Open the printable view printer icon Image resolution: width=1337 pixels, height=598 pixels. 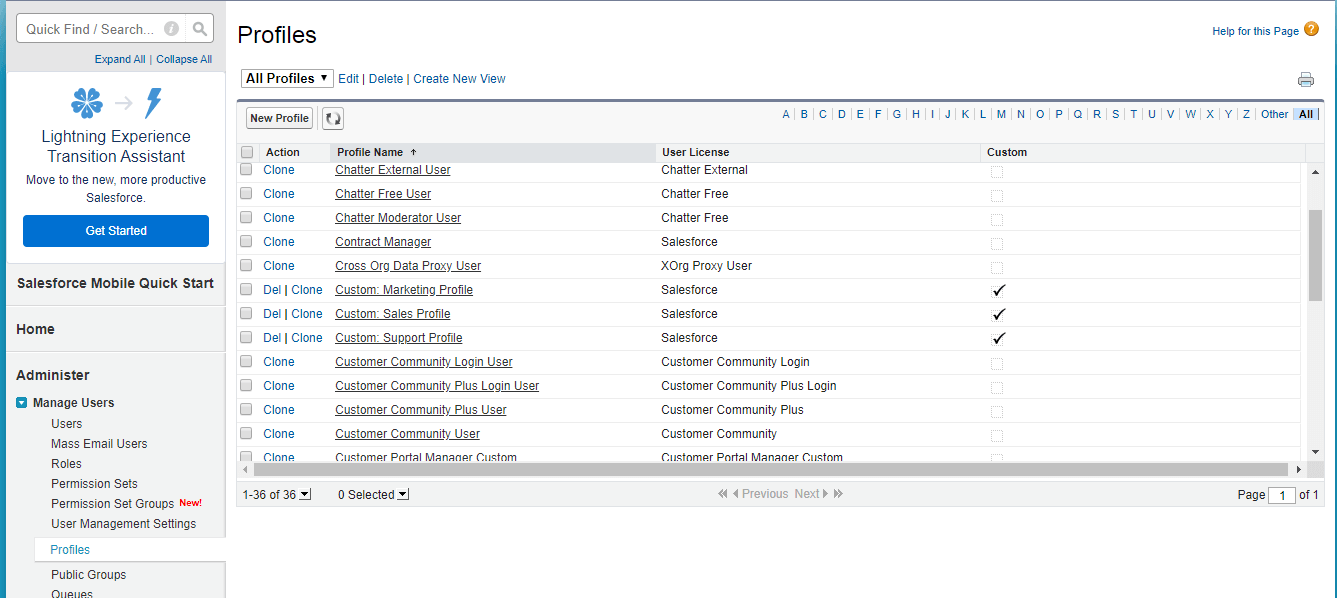pyautogui.click(x=1305, y=80)
